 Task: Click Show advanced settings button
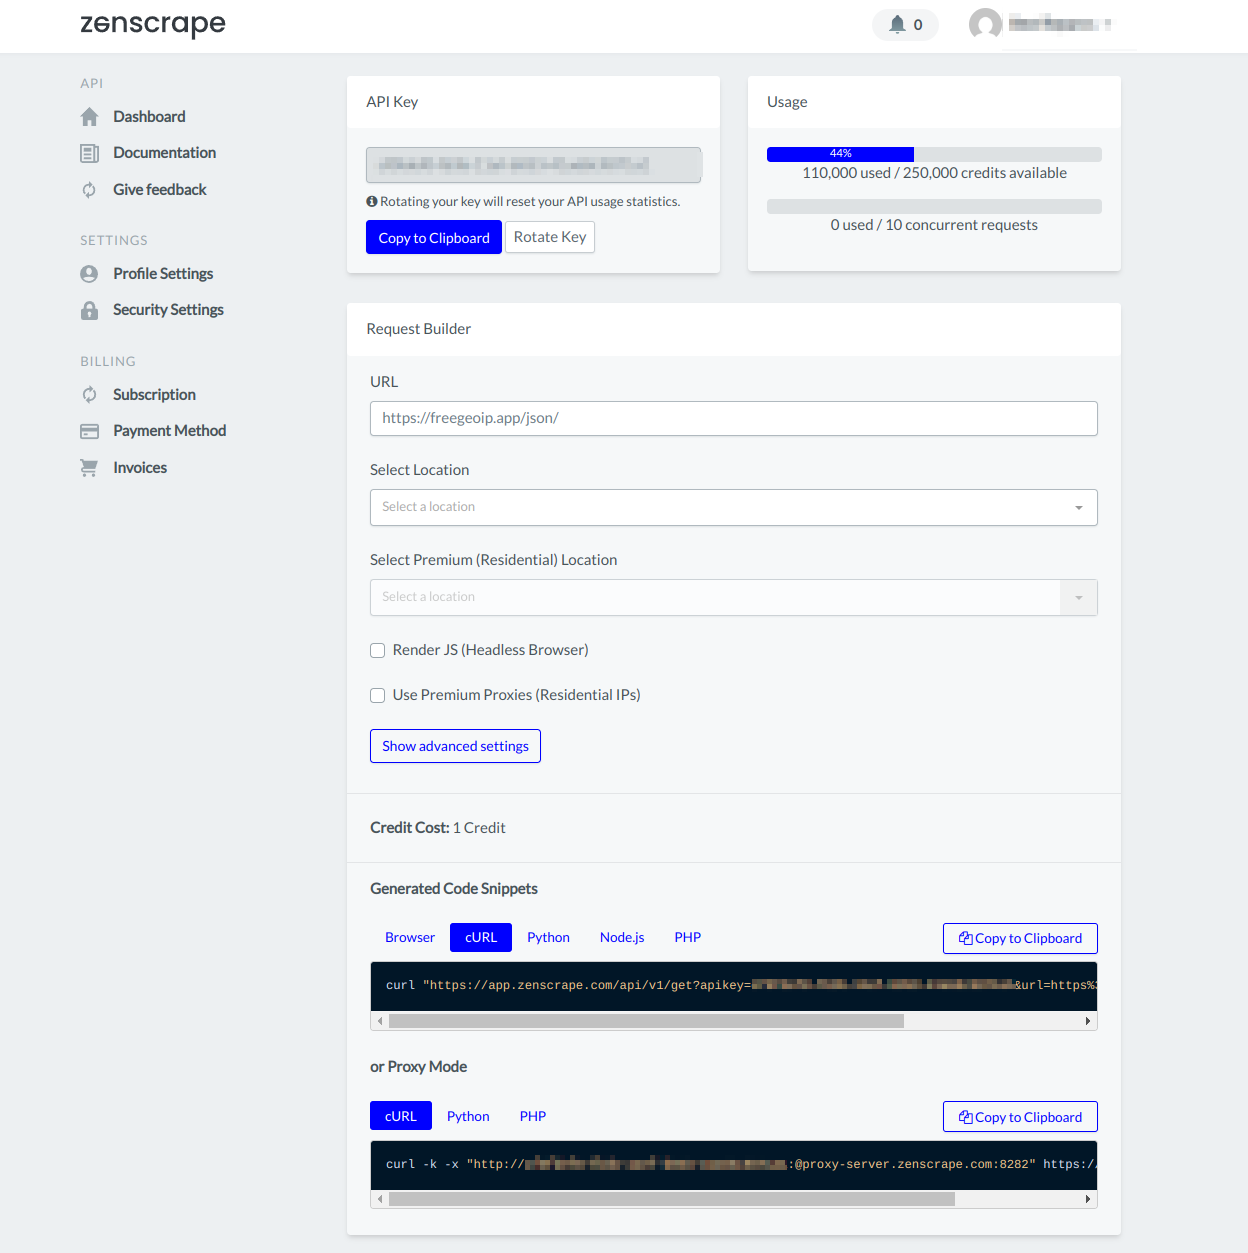455,746
